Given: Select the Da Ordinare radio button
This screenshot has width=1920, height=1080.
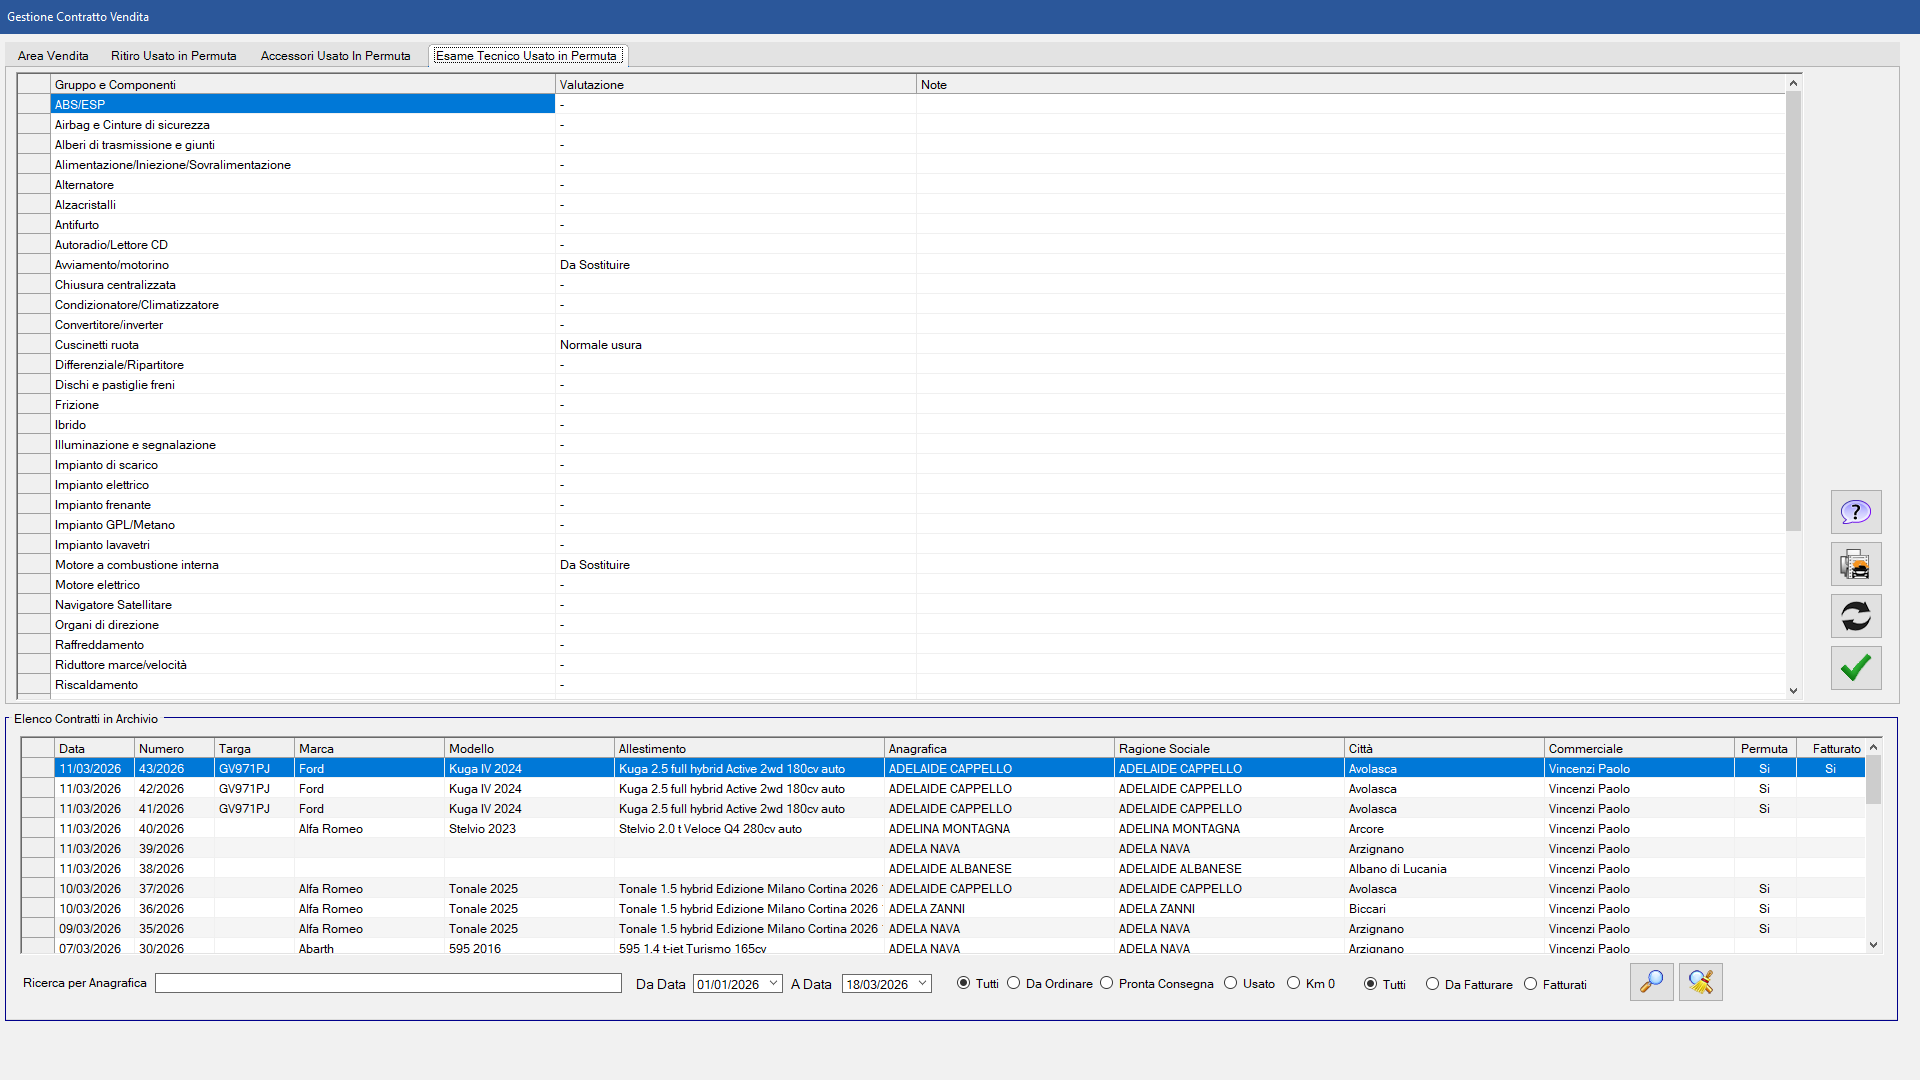Looking at the screenshot, I should [1014, 983].
